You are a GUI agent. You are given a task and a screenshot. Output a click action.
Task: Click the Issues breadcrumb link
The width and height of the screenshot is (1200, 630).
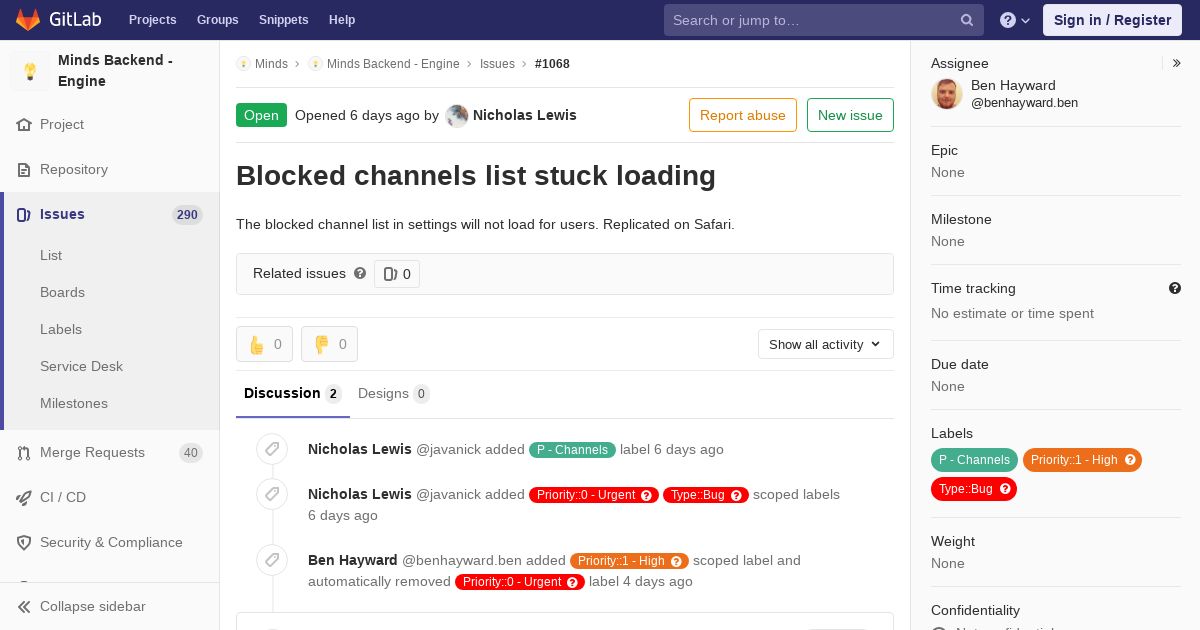coord(497,64)
